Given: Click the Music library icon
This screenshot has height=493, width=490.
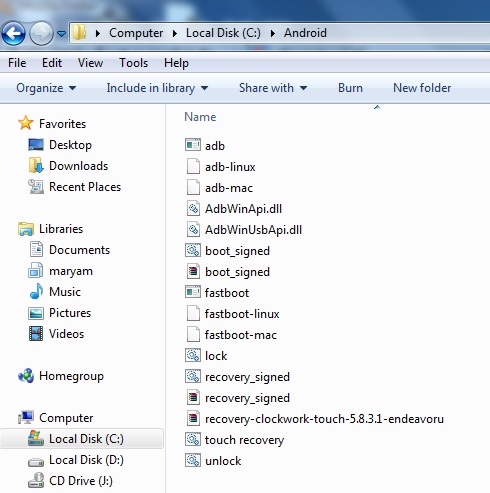Looking at the screenshot, I should (36, 291).
